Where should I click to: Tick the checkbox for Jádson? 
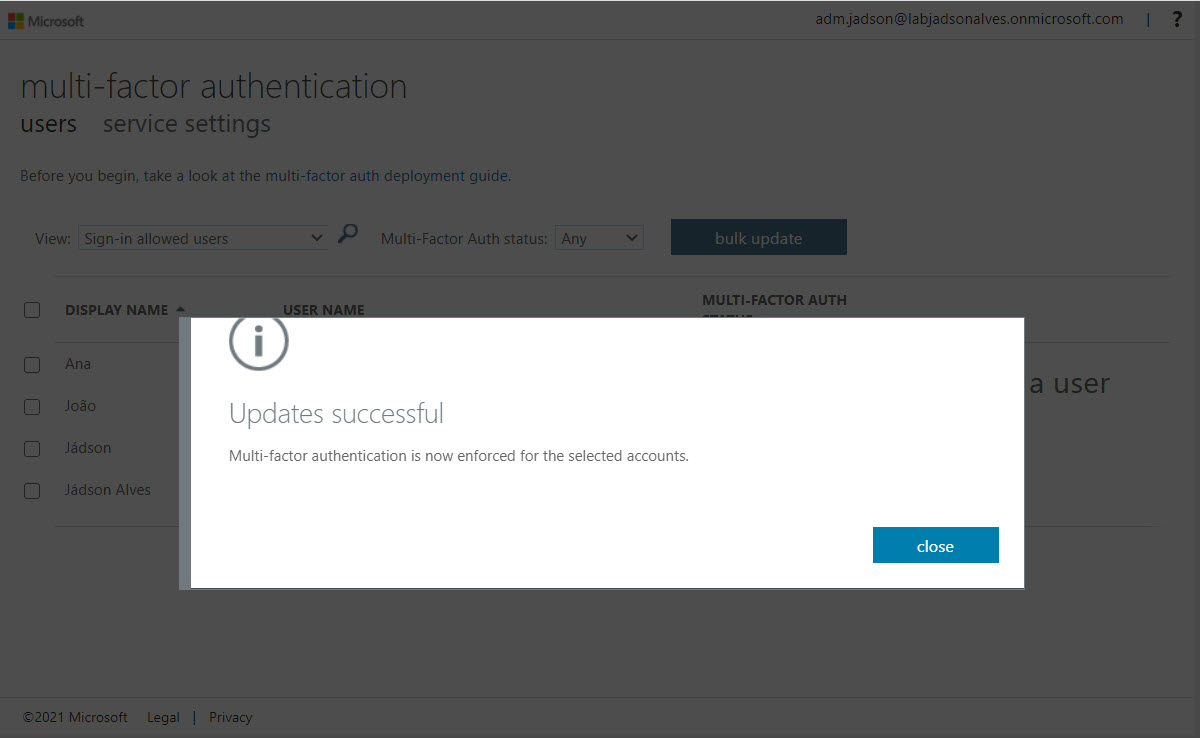pyautogui.click(x=32, y=449)
